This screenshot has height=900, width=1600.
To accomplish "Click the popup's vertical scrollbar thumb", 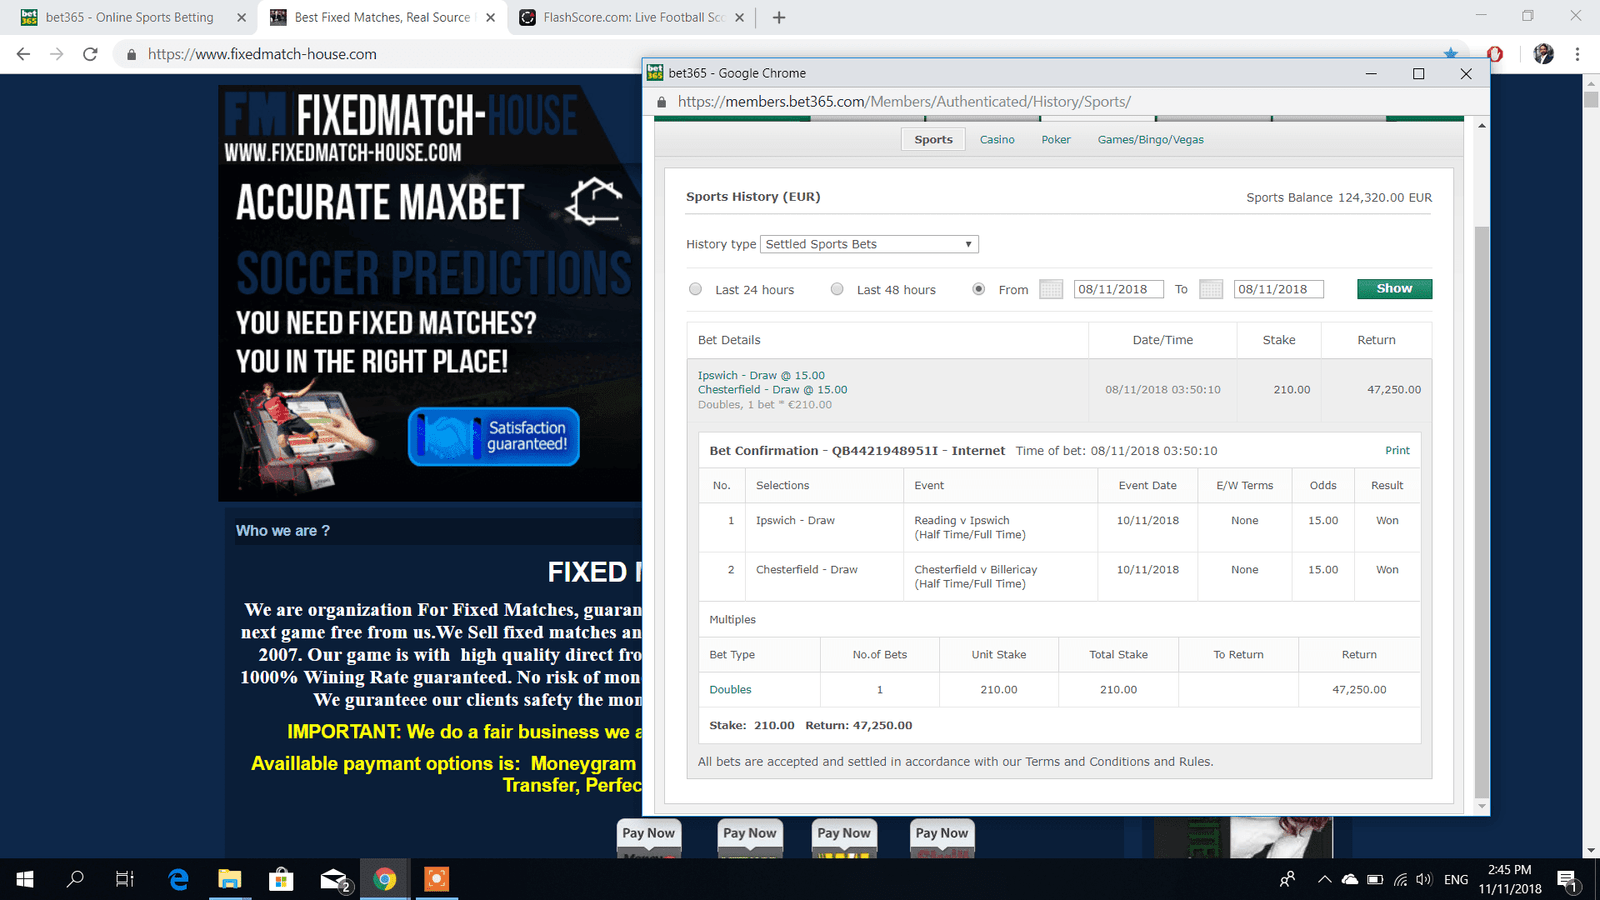I will 1482,500.
